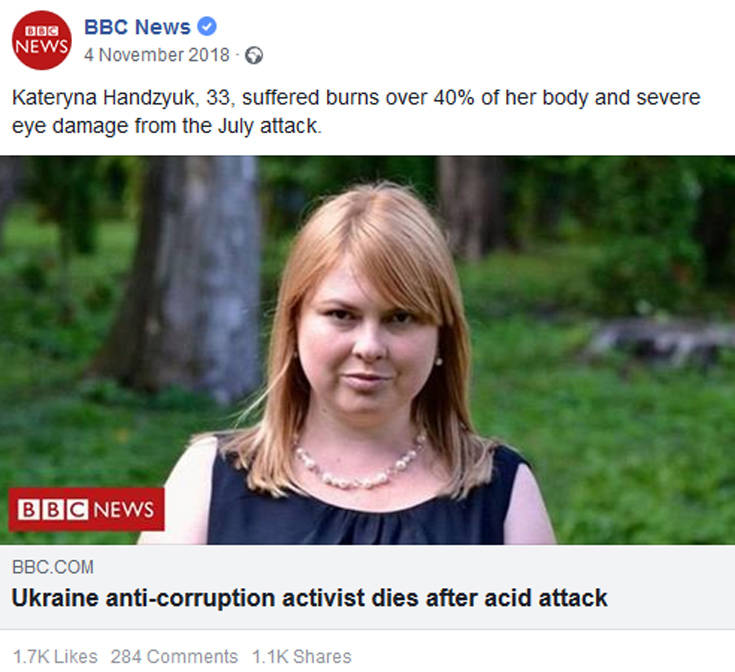This screenshot has height=672, width=735.
Task: Click the blue verified badge
Action: click(x=207, y=27)
